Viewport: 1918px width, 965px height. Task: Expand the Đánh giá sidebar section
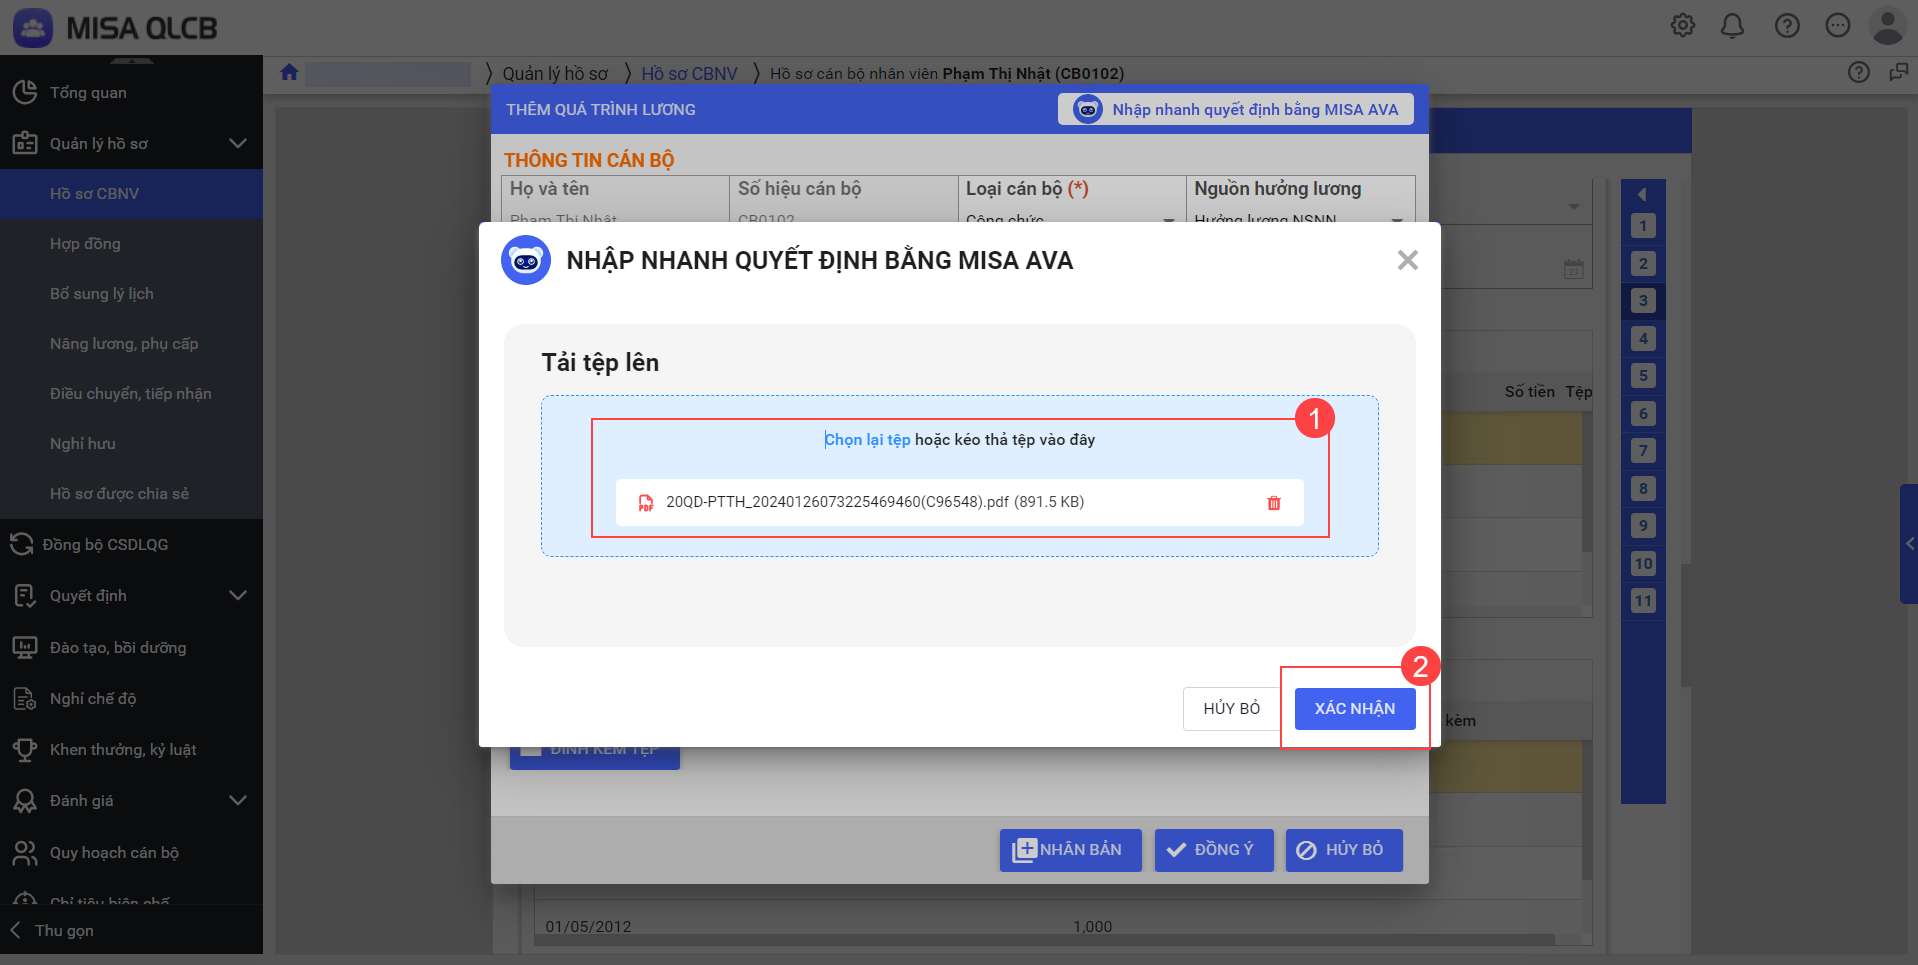coord(237,800)
